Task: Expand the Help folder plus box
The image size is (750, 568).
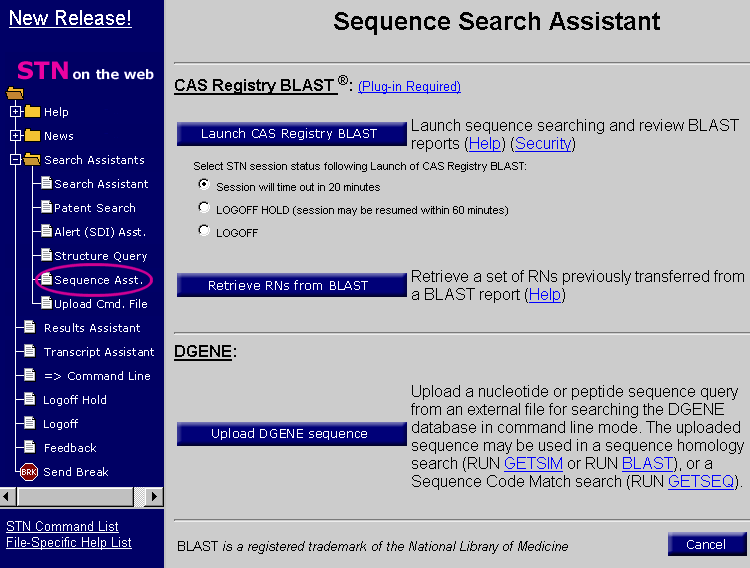Action: click(15, 111)
